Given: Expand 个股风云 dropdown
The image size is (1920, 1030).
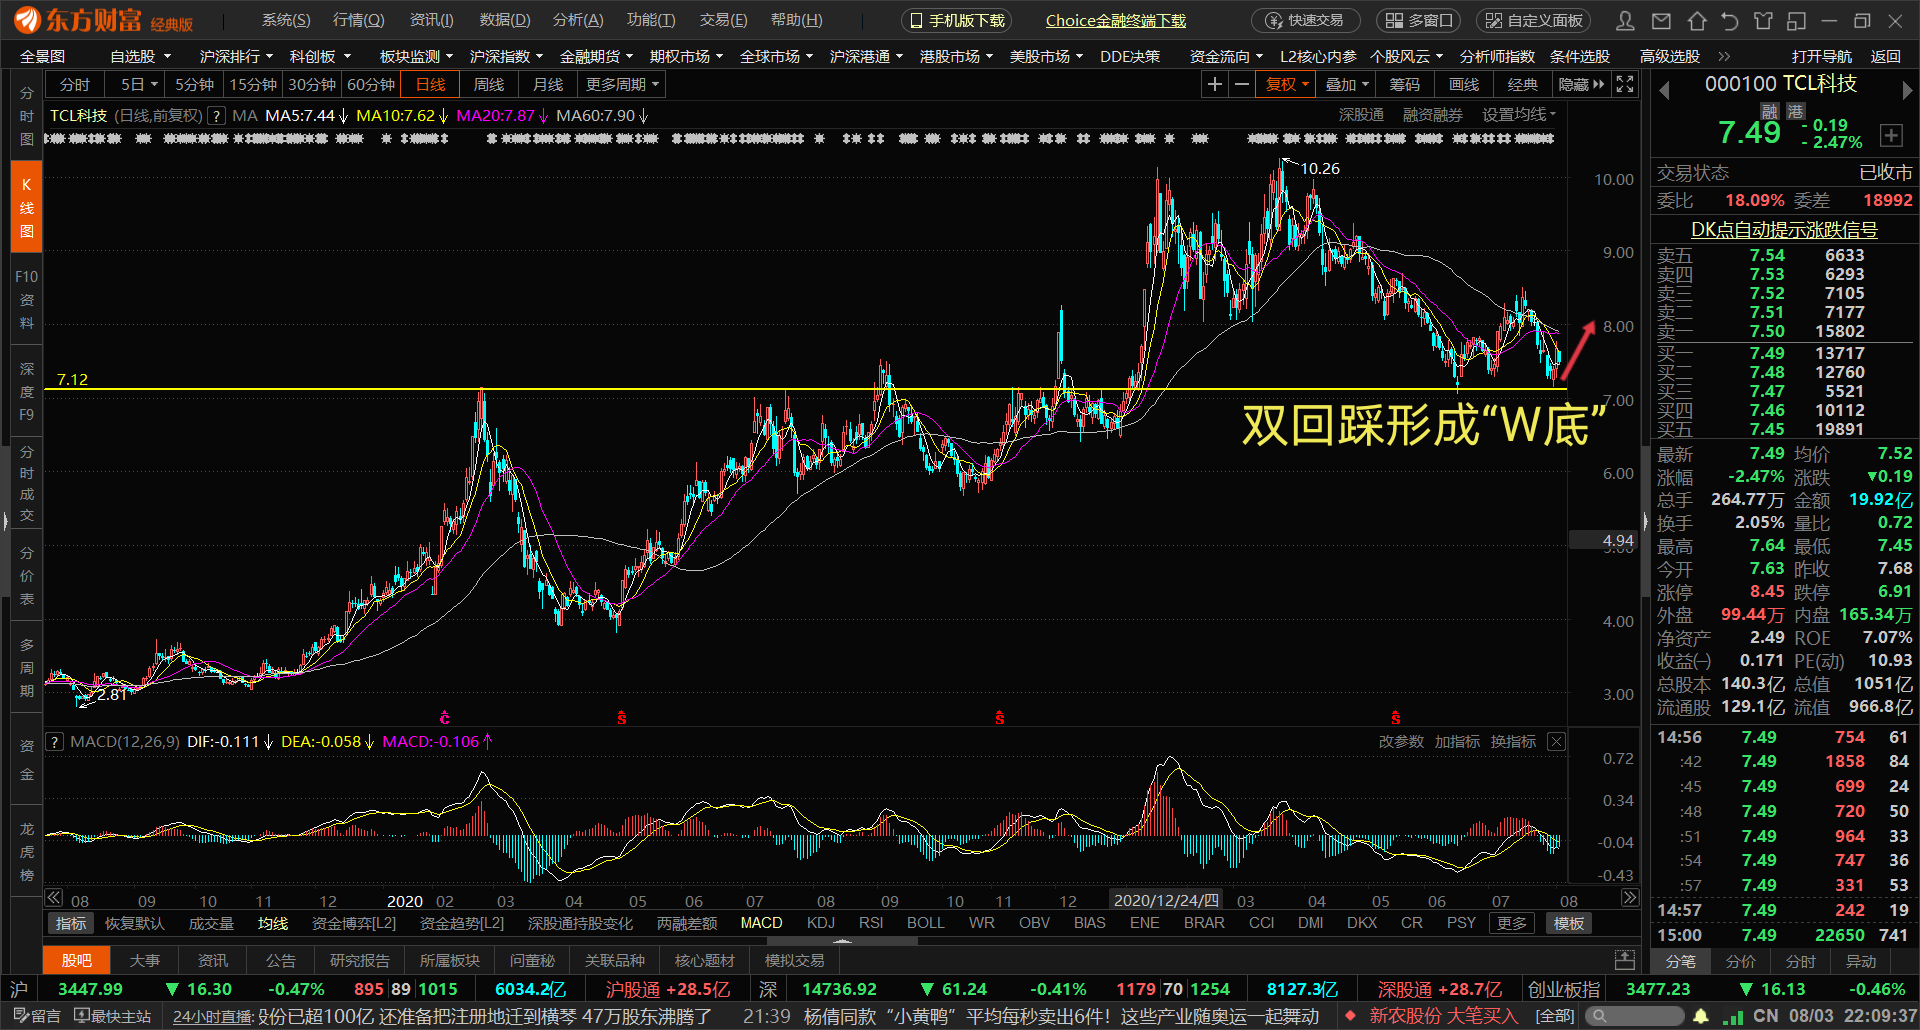Looking at the screenshot, I should (x=1406, y=57).
